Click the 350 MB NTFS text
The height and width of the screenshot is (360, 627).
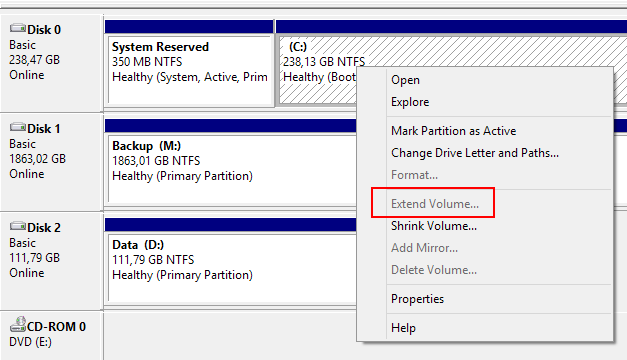coord(147,62)
